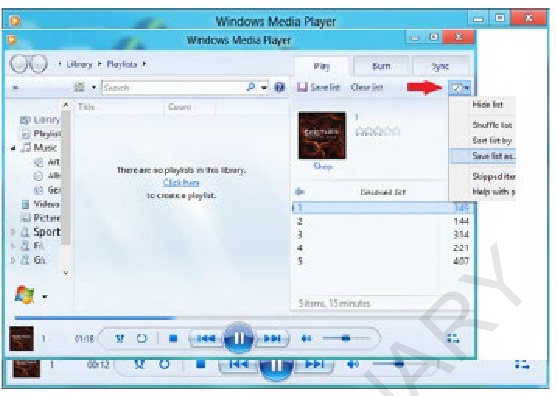The image size is (556, 396).
Task: Open the Organize dropdown at toolbar left
Action: 15,88
